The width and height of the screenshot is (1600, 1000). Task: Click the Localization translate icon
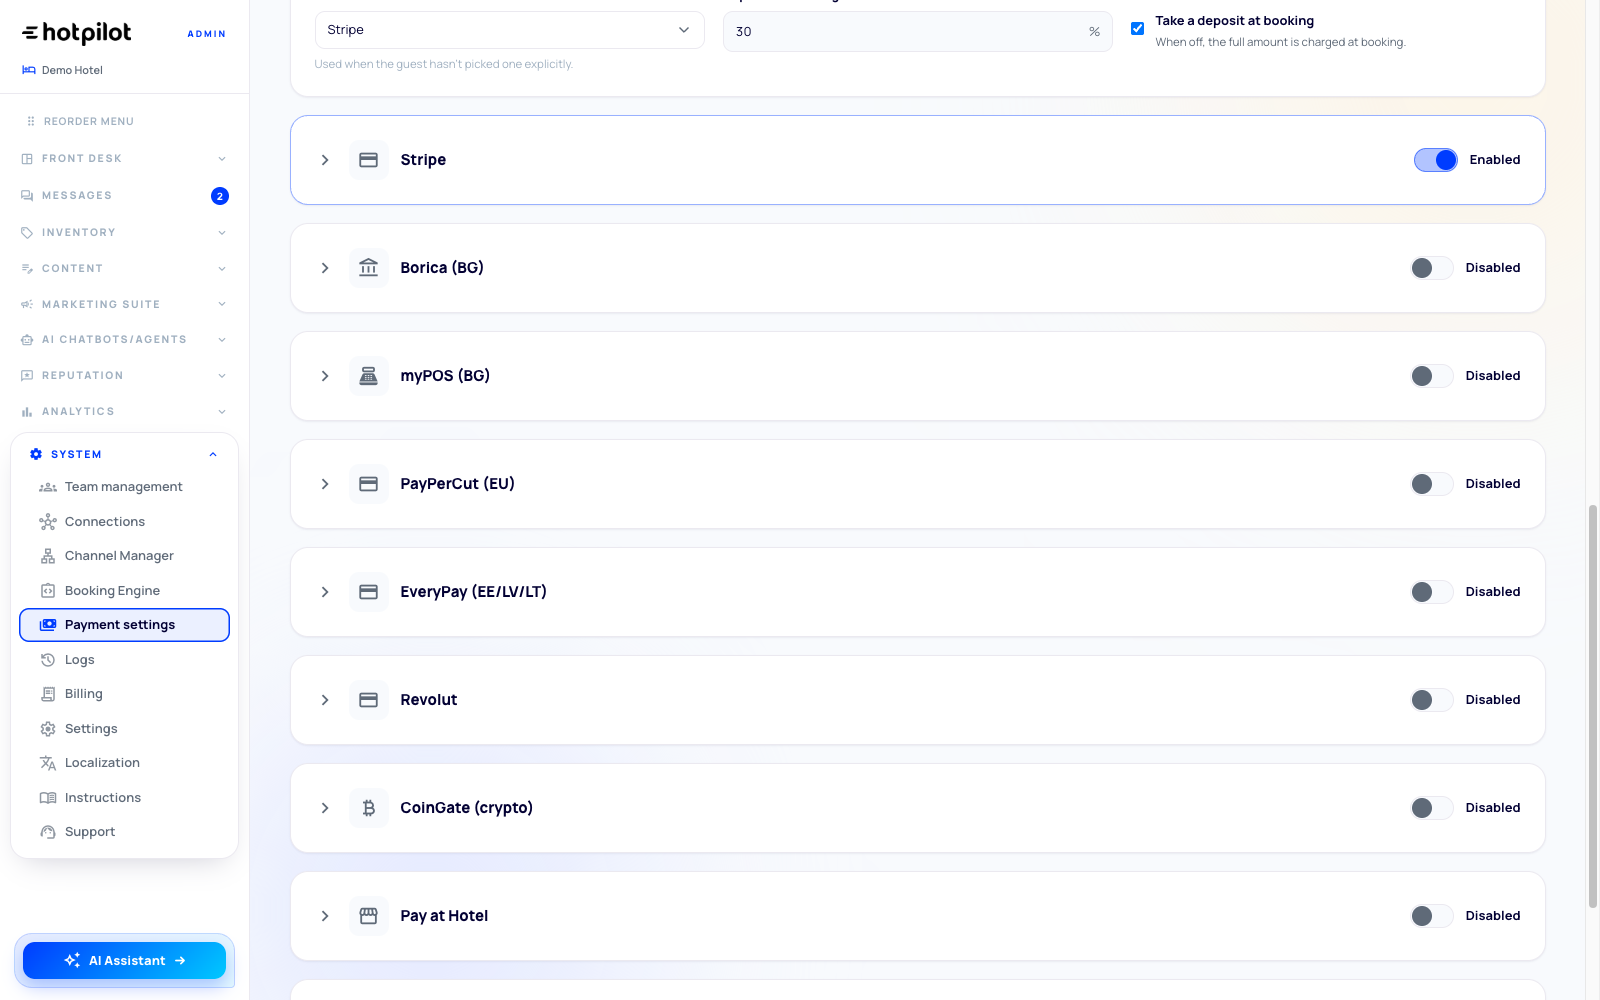pos(48,763)
